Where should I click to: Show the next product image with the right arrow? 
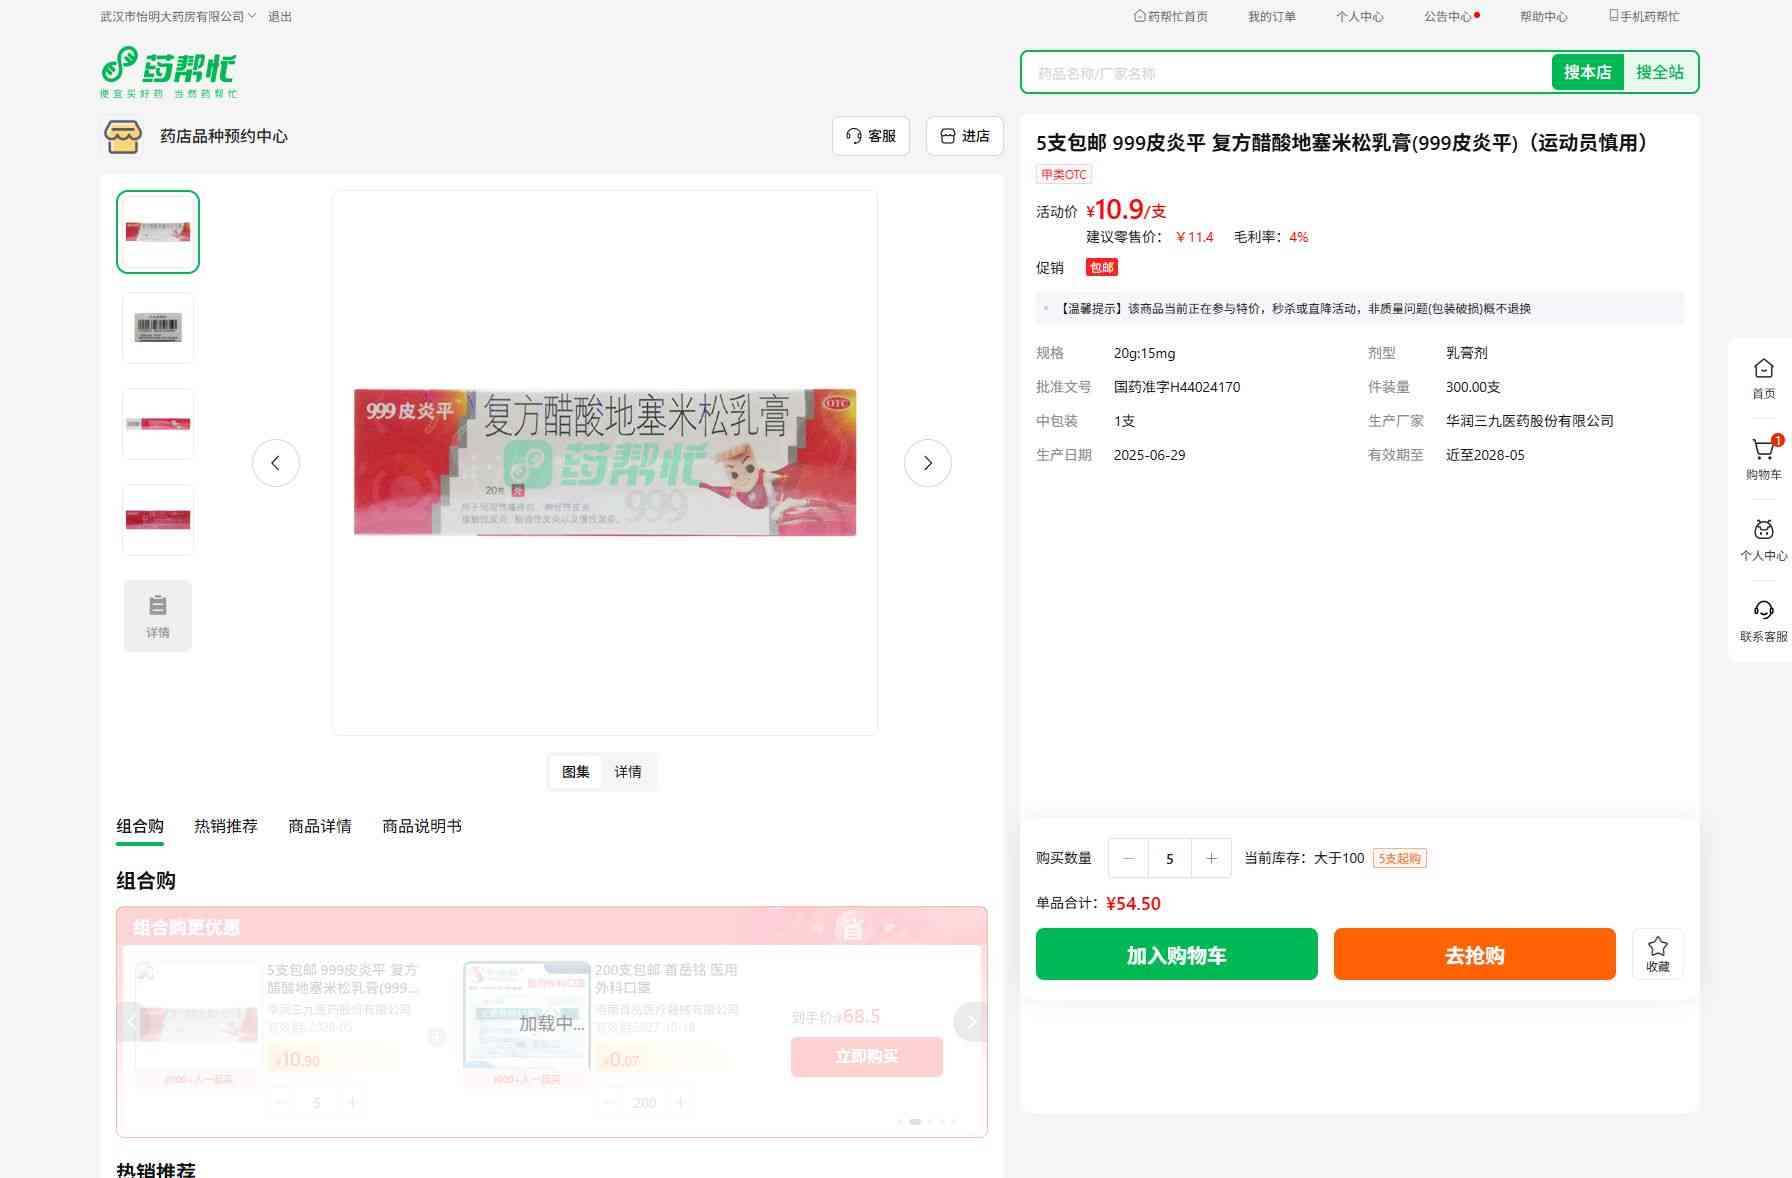927,463
